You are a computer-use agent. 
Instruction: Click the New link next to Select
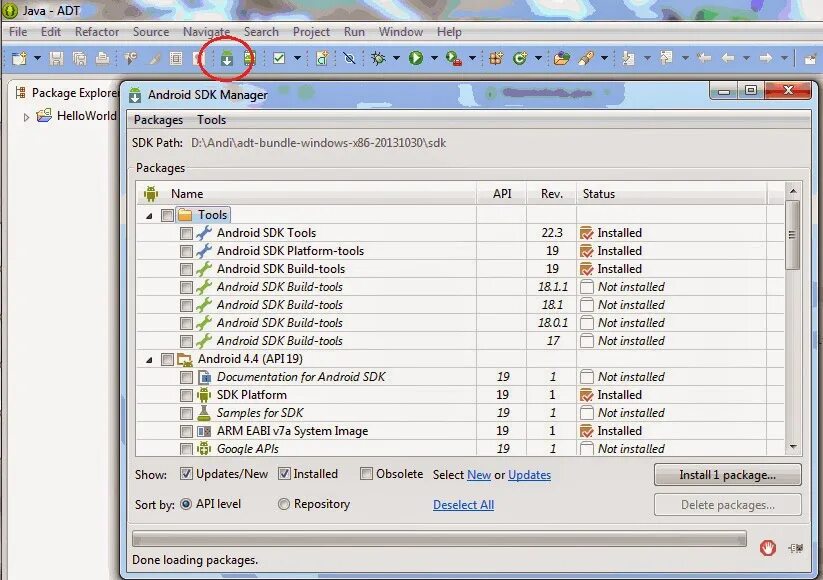(479, 475)
